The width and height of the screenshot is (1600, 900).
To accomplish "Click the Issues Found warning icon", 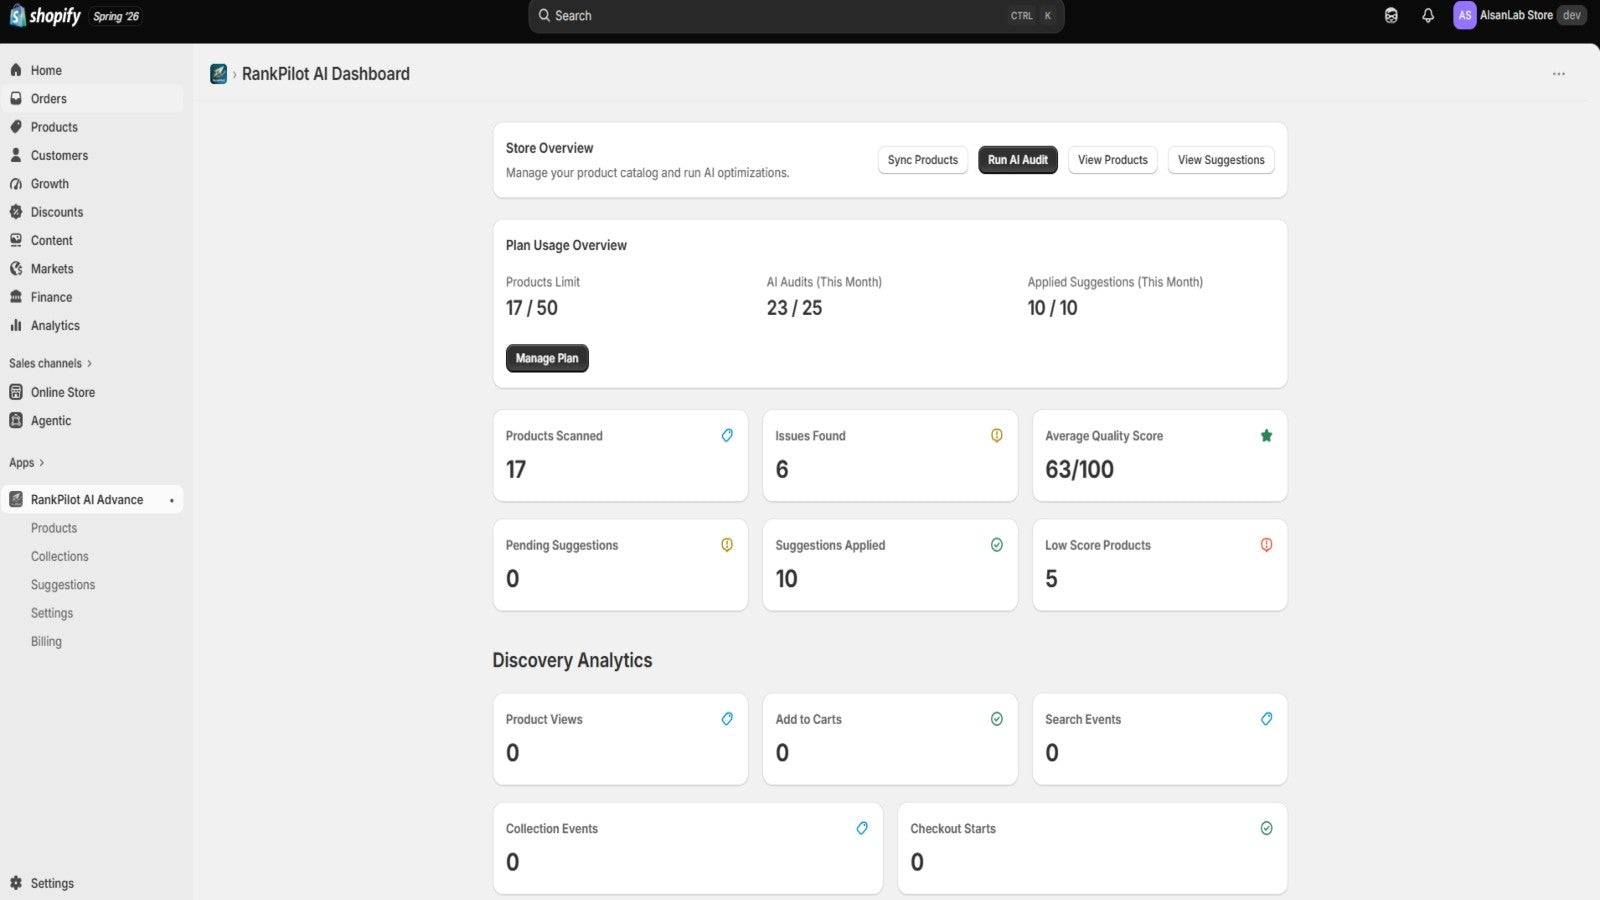I will pos(997,435).
